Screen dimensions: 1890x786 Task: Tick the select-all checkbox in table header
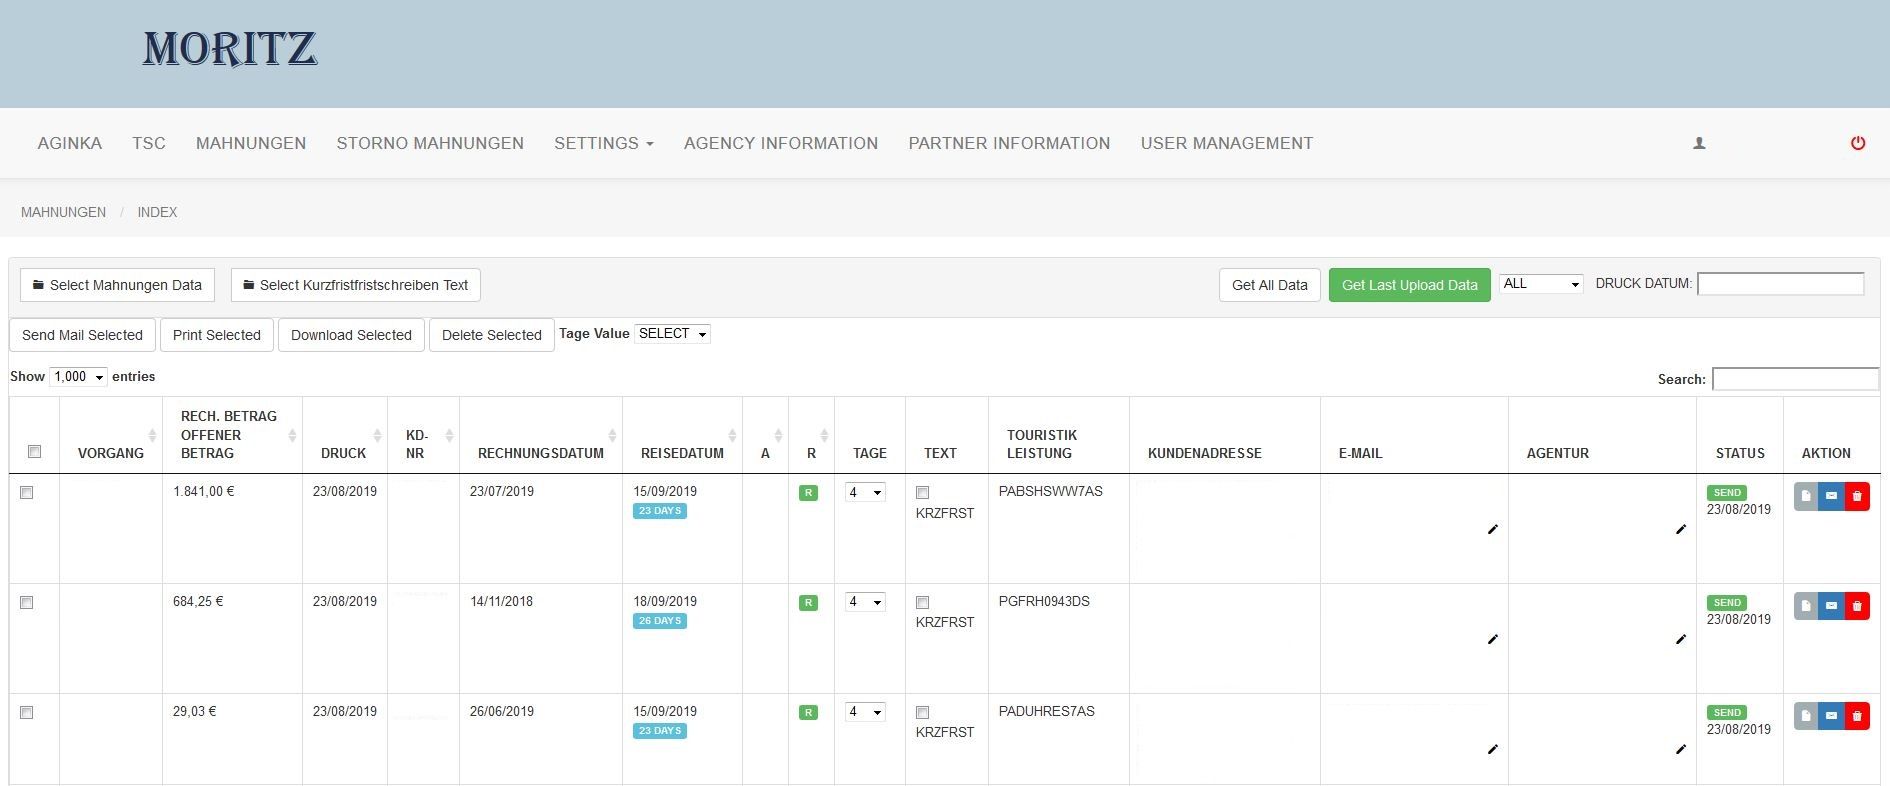35,452
